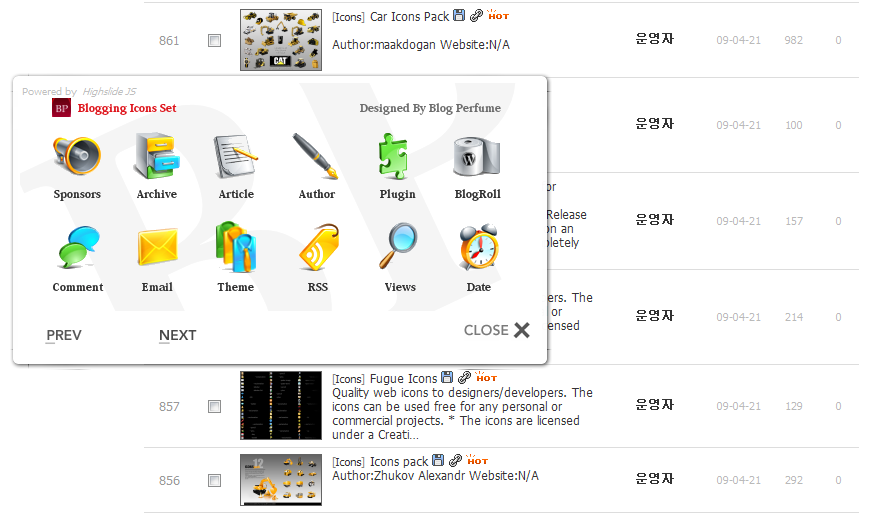Open the Fugue Icons post link
872x515 pixels.
click(x=403, y=379)
